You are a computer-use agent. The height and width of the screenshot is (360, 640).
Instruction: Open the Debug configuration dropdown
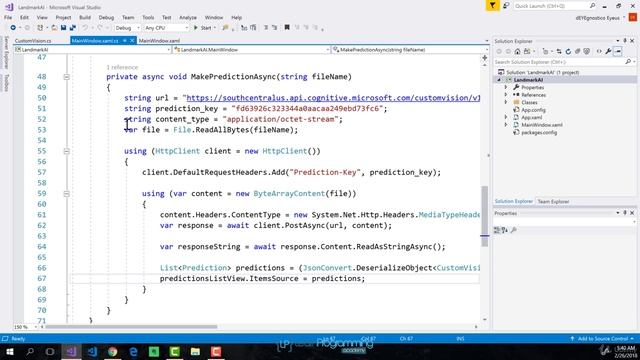(127, 28)
